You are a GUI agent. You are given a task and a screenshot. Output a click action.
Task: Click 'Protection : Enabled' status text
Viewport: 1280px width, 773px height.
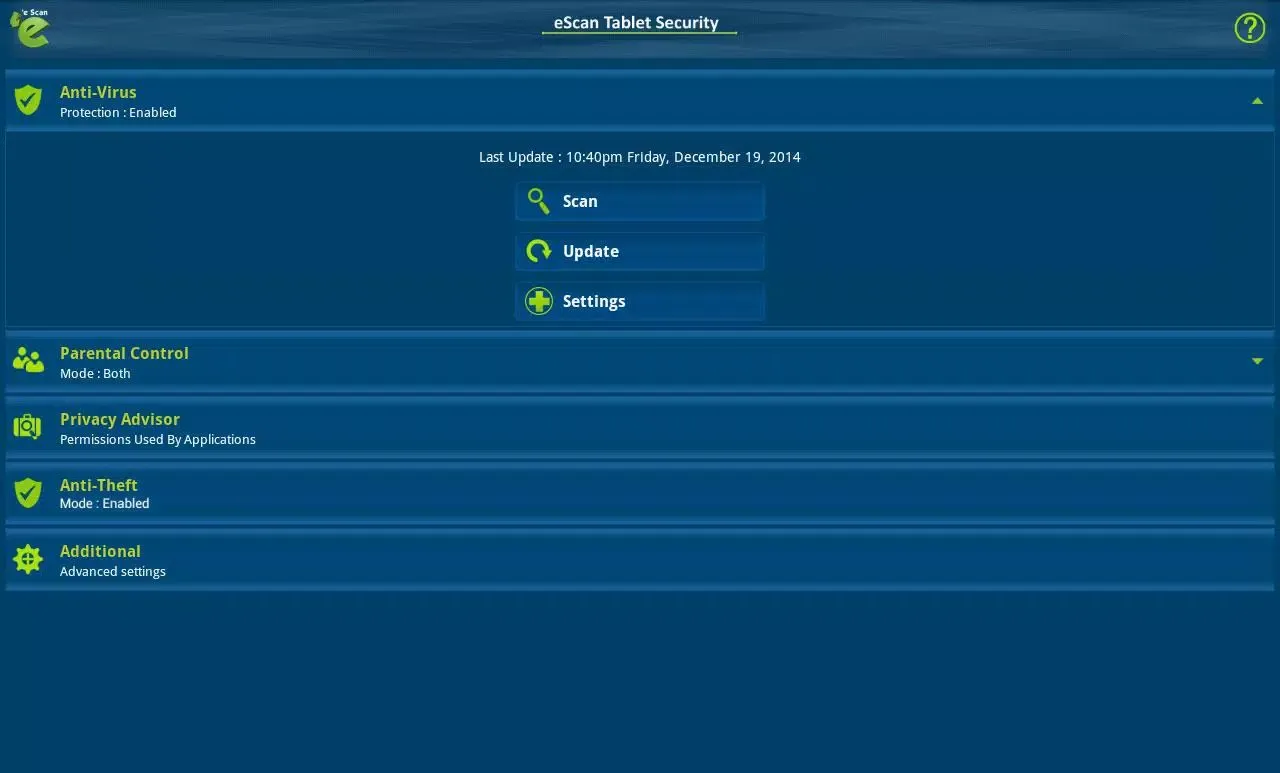pos(118,113)
